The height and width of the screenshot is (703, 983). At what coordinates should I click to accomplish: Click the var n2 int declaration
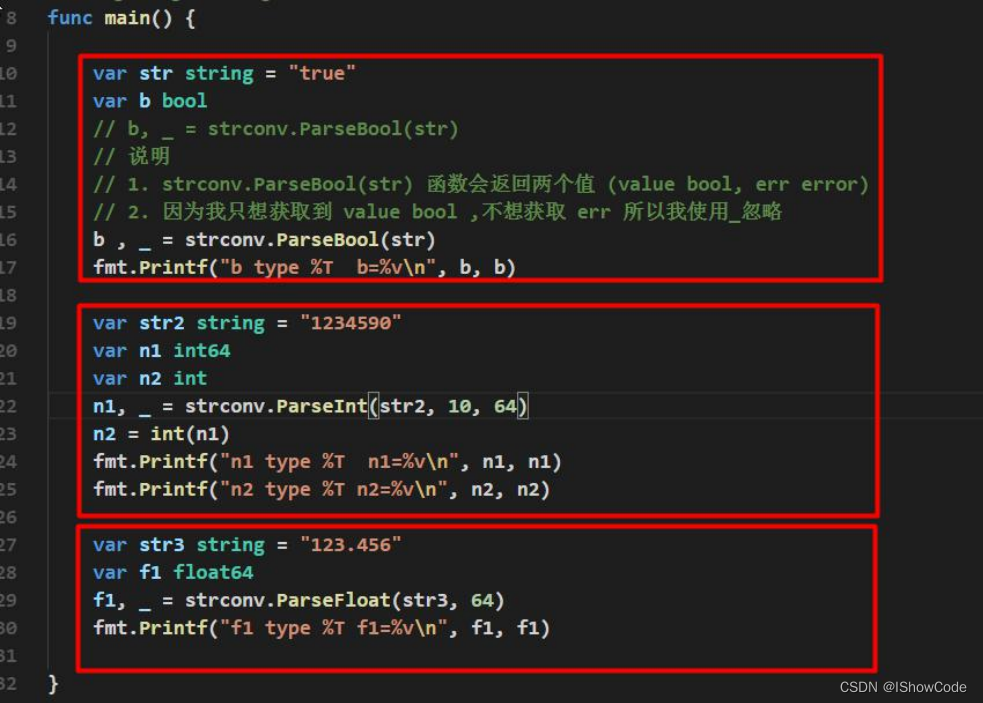pyautogui.click(x=150, y=379)
